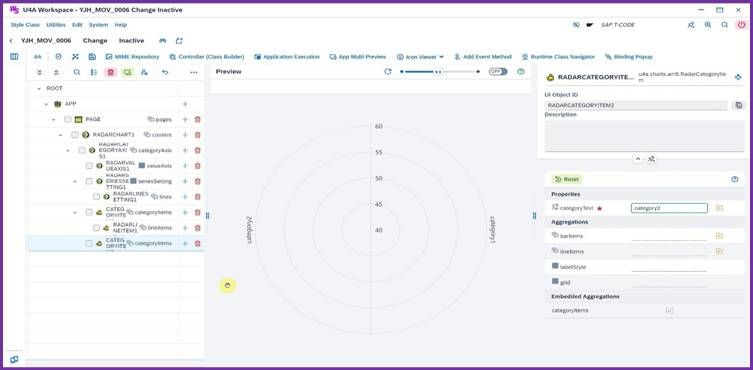The width and height of the screenshot is (753, 370).
Task: Check the PAGE row checkbox
Action: tap(68, 119)
